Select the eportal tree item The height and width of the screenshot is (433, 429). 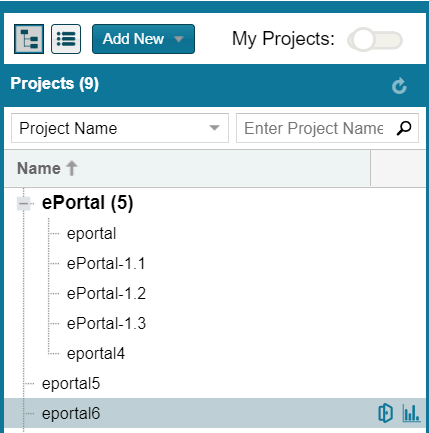click(92, 234)
